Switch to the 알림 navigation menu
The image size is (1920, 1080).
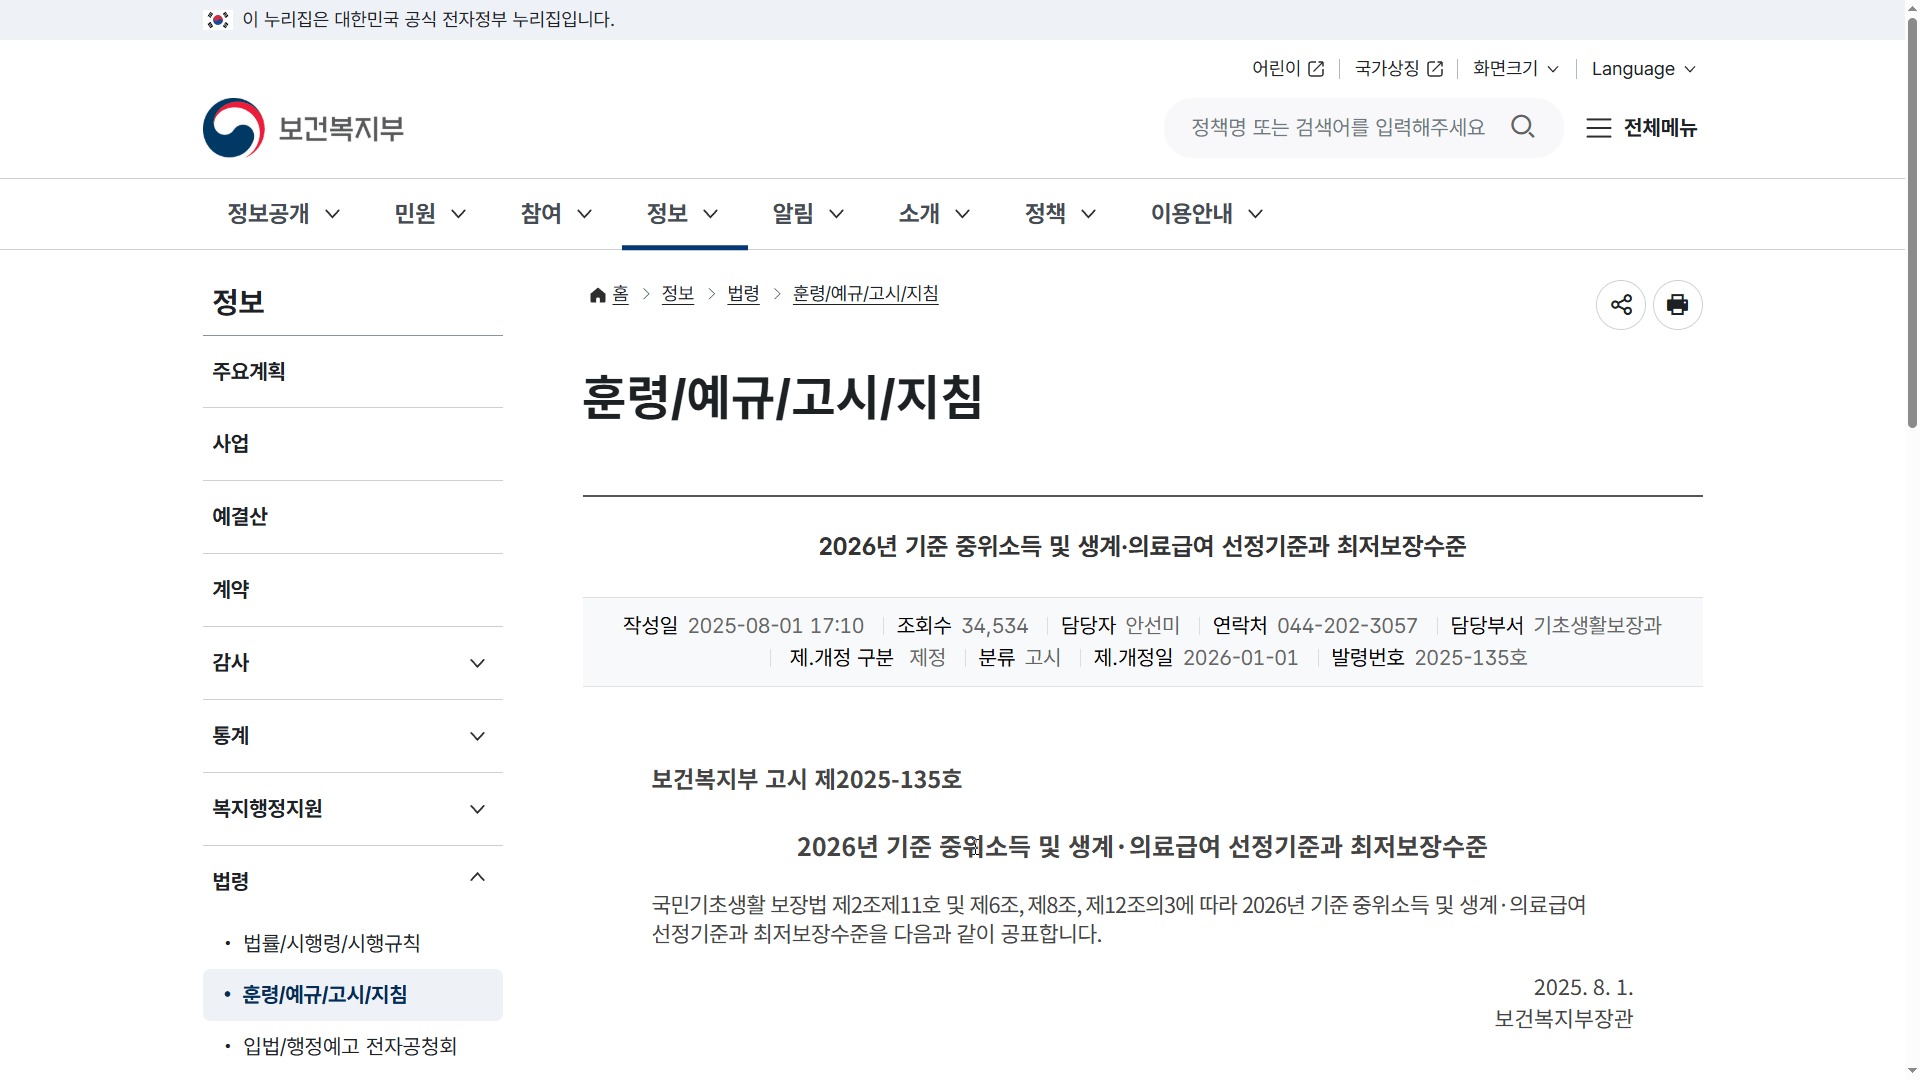[793, 213]
